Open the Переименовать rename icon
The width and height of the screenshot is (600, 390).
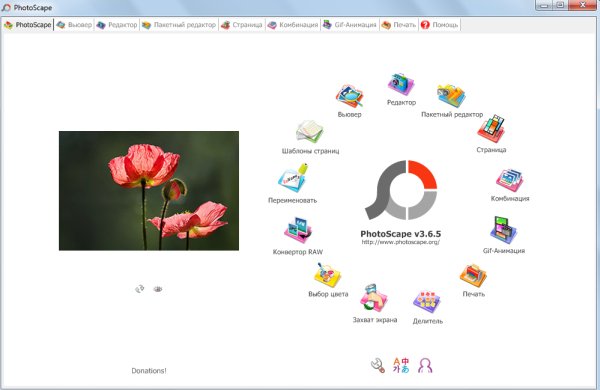[x=293, y=178]
